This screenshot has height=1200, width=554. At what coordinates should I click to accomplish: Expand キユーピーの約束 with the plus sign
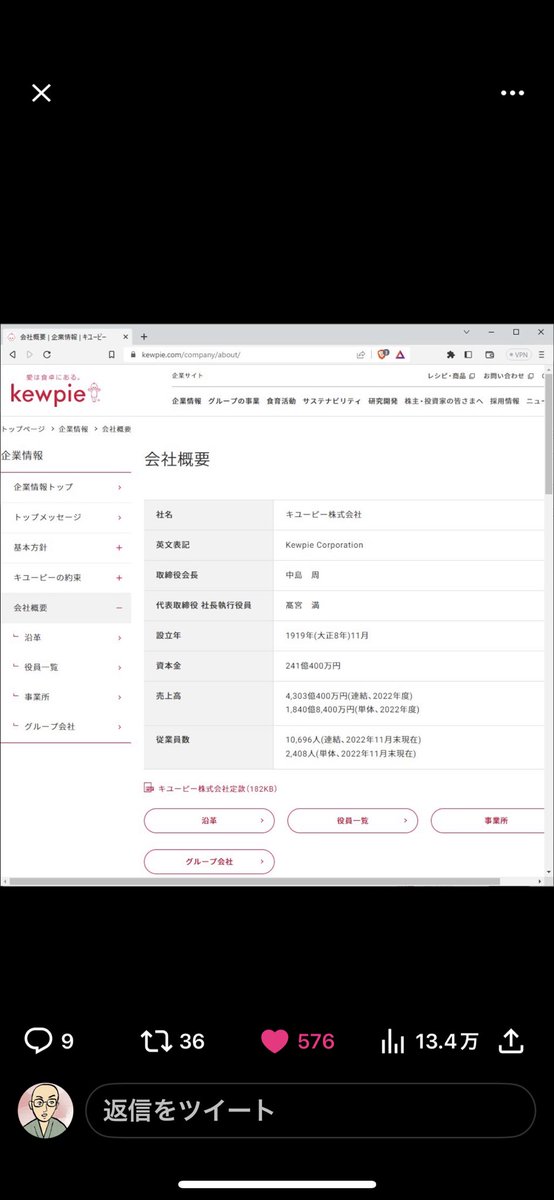(119, 577)
